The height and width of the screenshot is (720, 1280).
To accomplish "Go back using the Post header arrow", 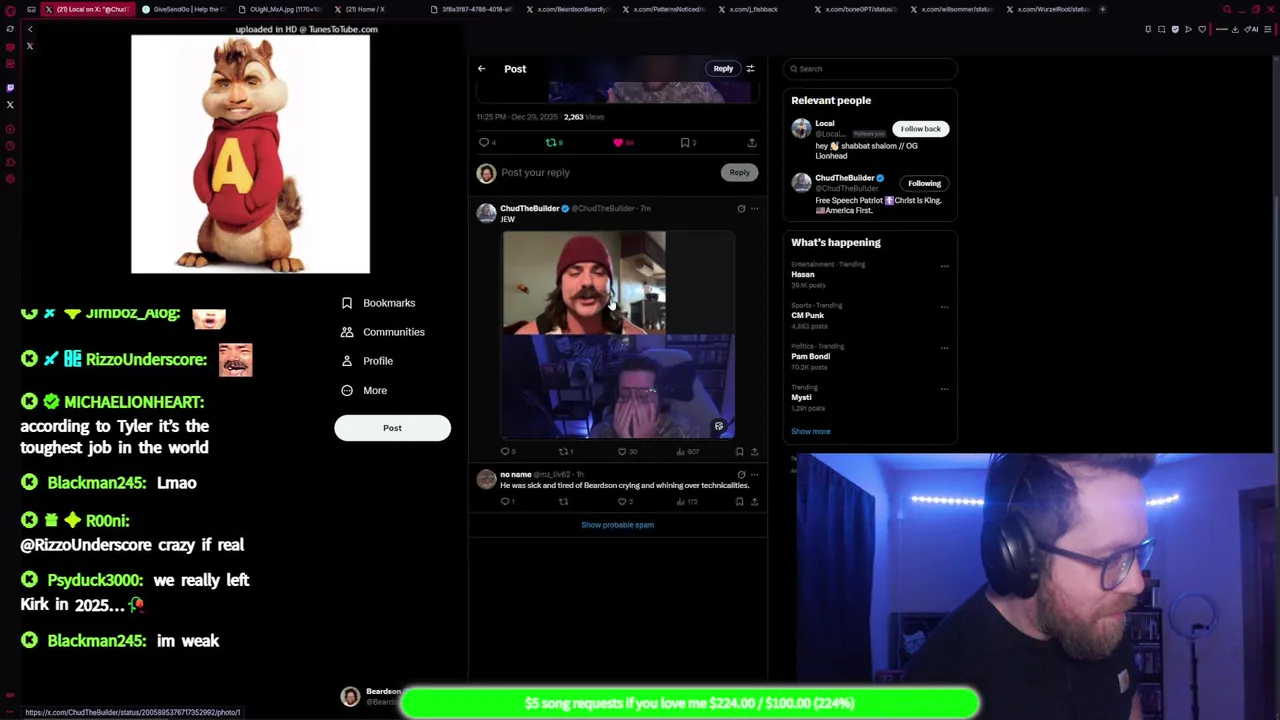I will 481,69.
